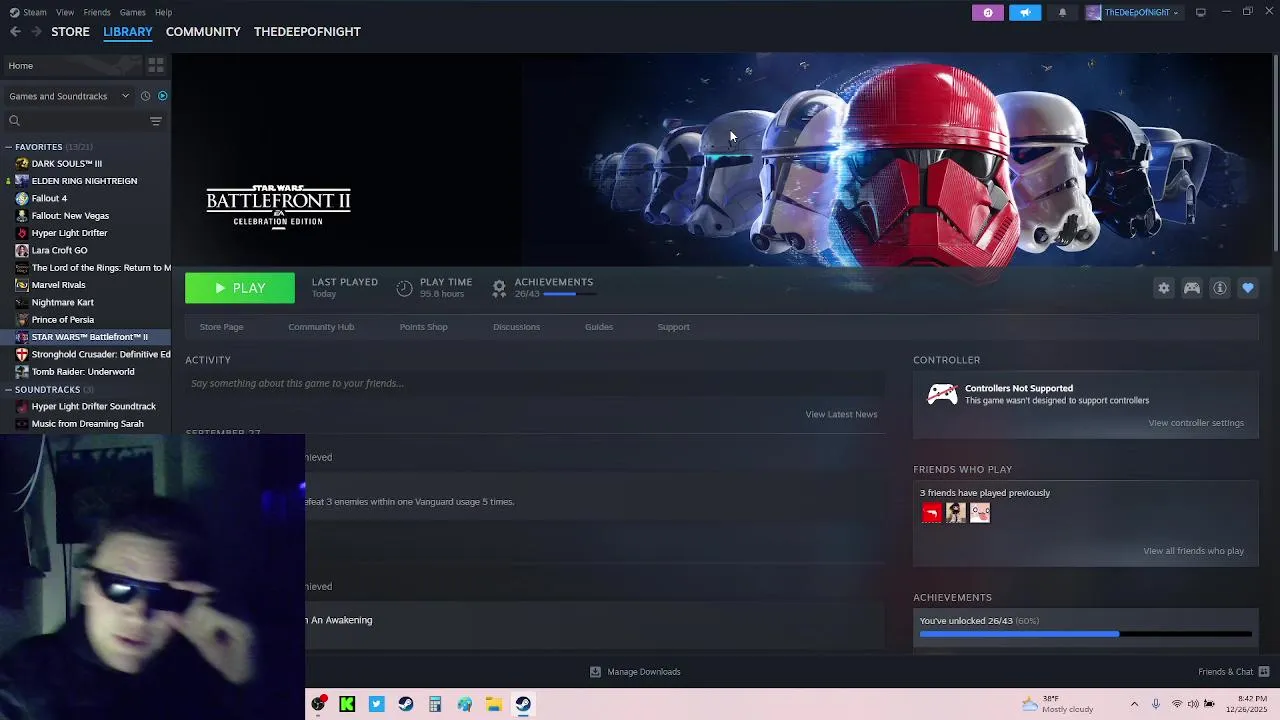Switch to Big Picture mode icon
The width and height of the screenshot is (1280, 720).
[1200, 12]
